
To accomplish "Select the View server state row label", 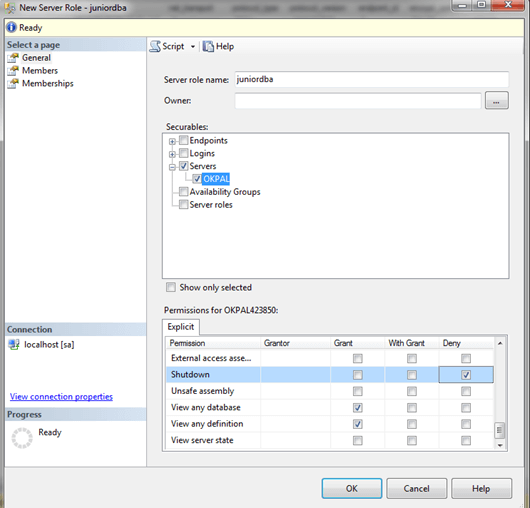I will pos(202,440).
